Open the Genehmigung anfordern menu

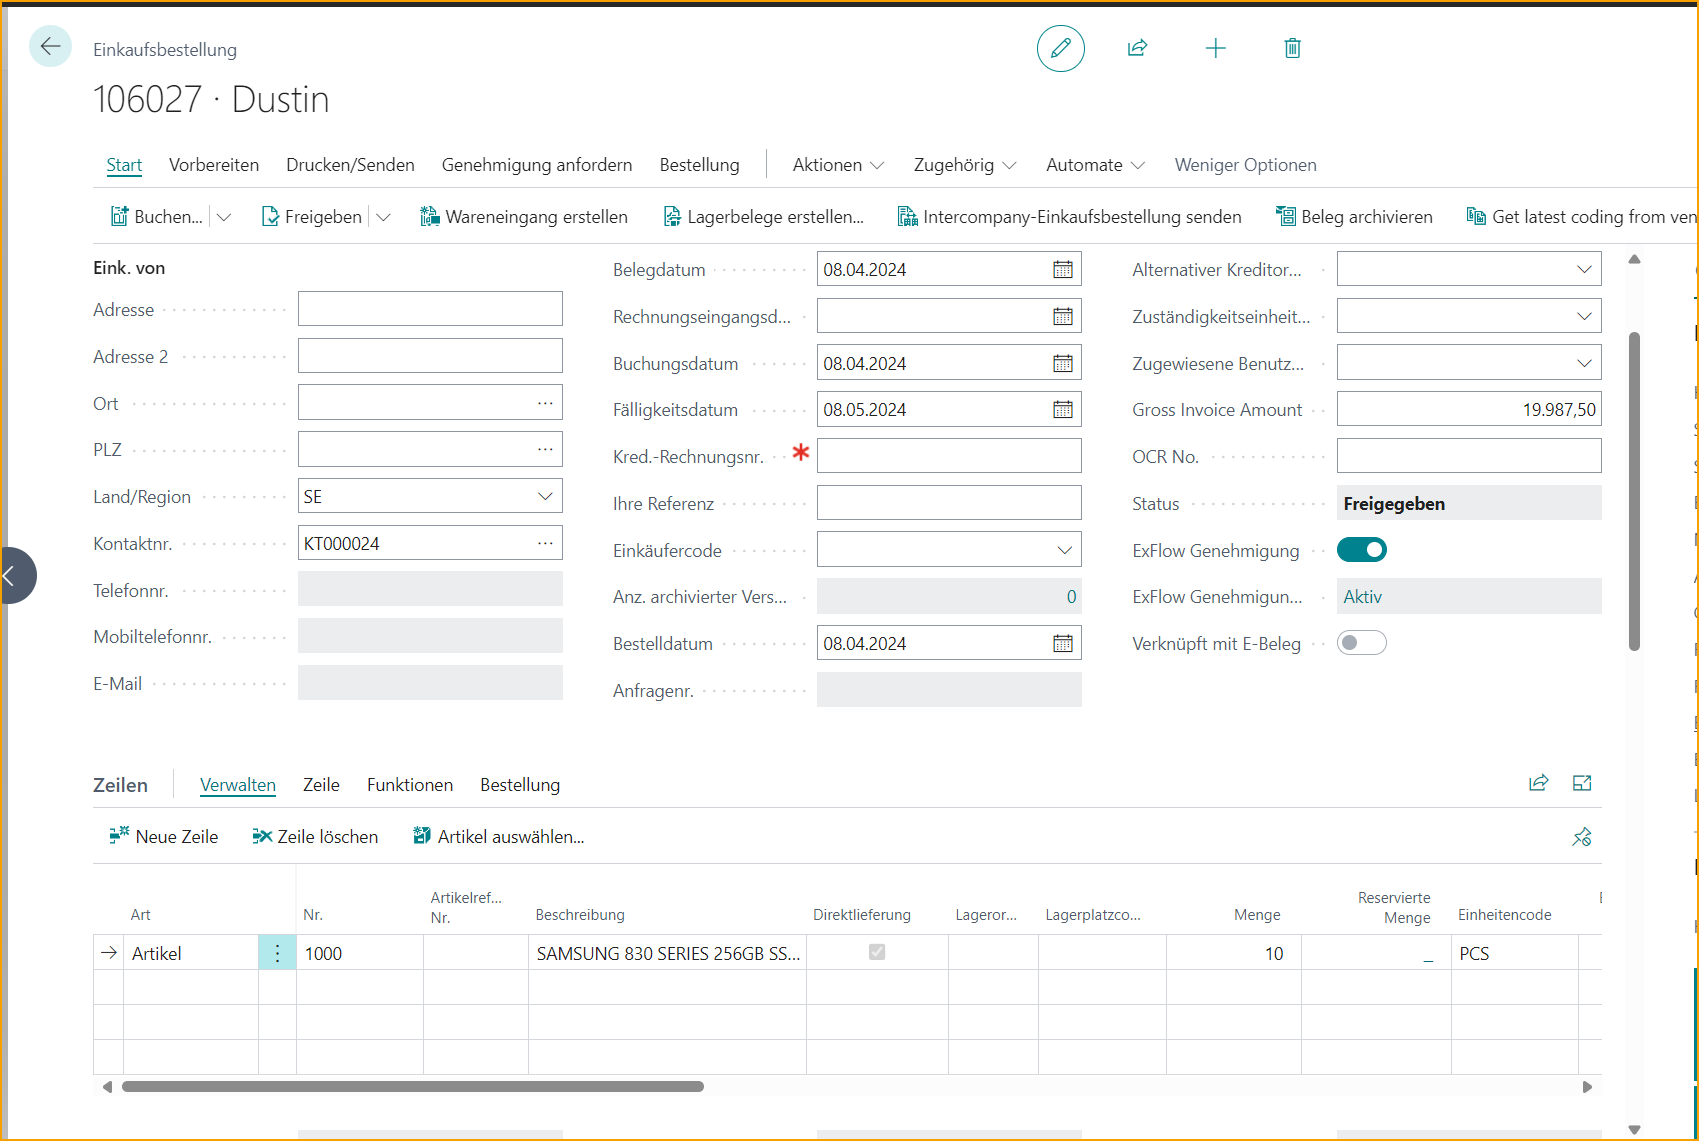pyautogui.click(x=537, y=165)
